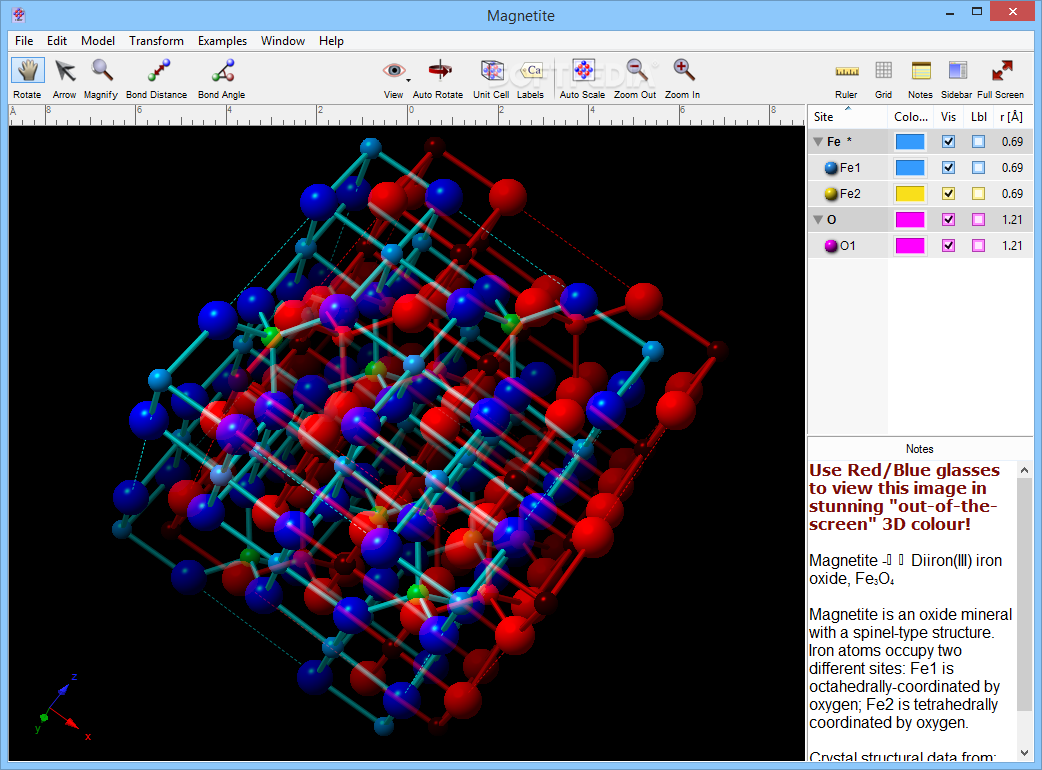Toggle the Grid overlay

(x=883, y=78)
